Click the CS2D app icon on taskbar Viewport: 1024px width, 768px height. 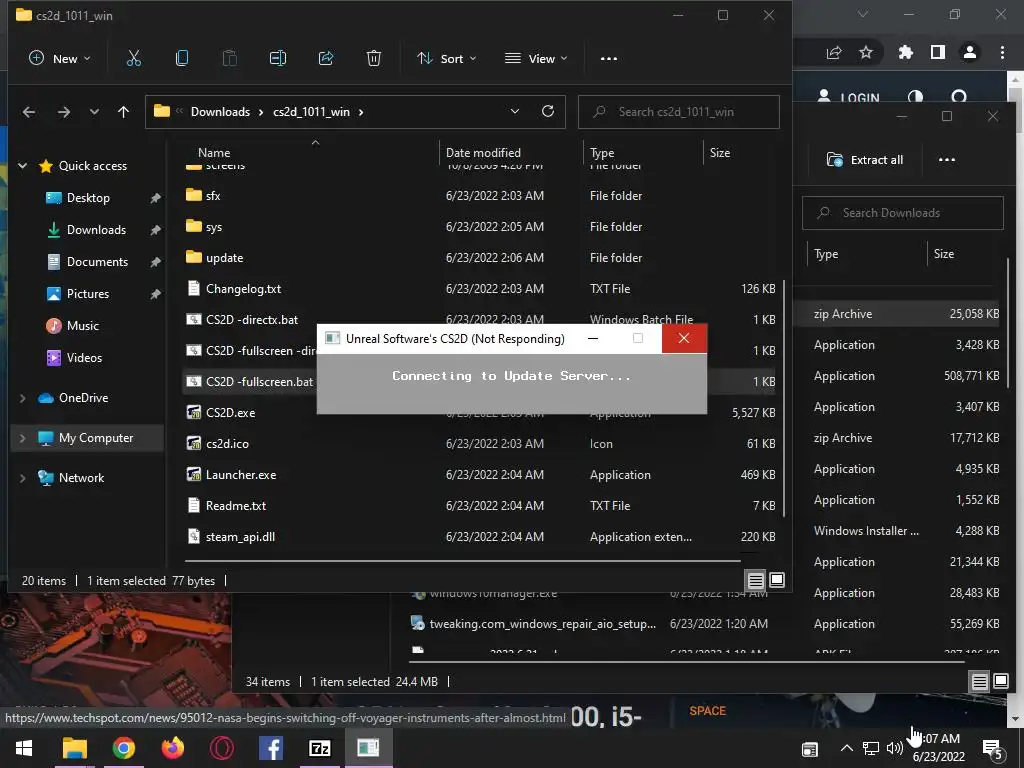(368, 748)
